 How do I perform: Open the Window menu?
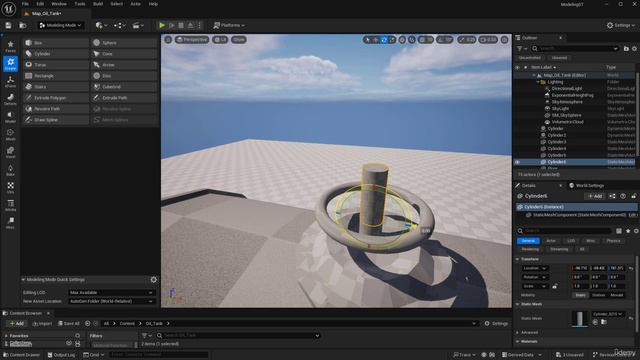[59, 4]
